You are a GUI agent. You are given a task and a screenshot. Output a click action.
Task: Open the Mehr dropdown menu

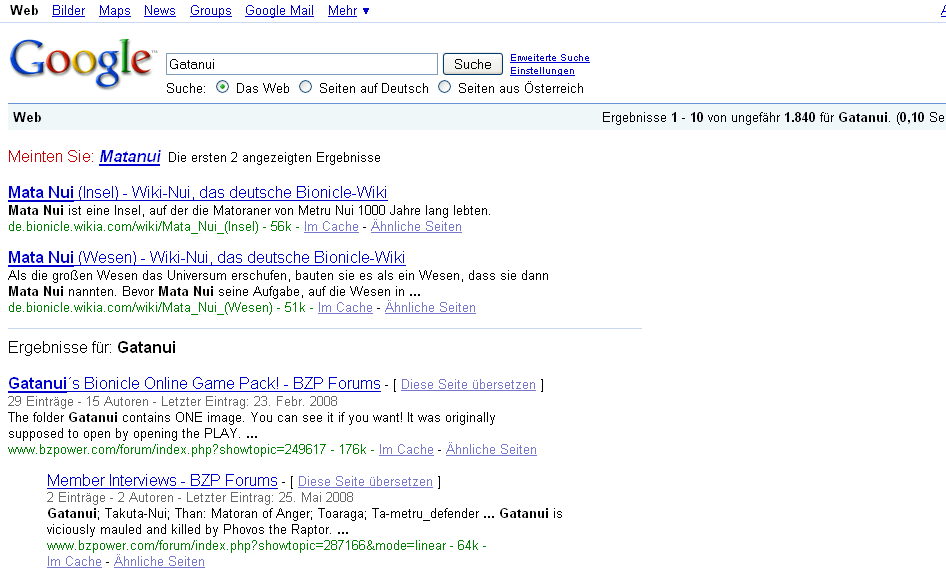[x=349, y=11]
